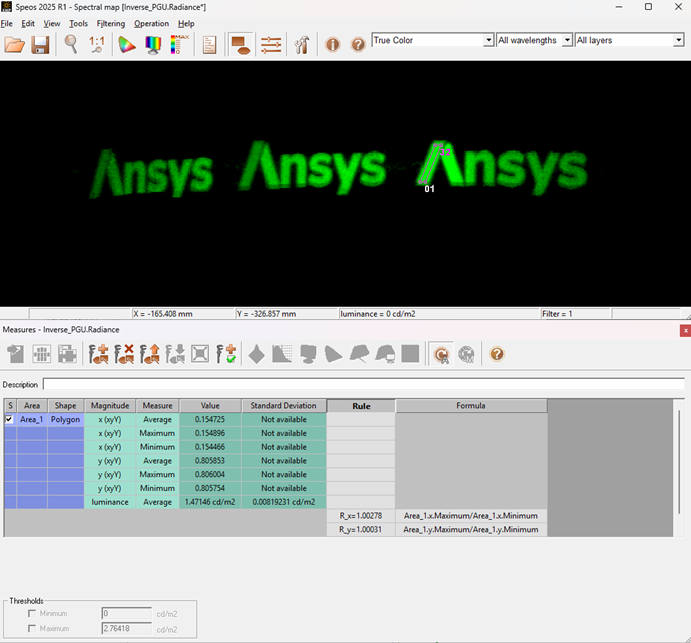Click the measures table vertical scrollbar
Viewport: 691px width, 643px height.
tap(679, 461)
